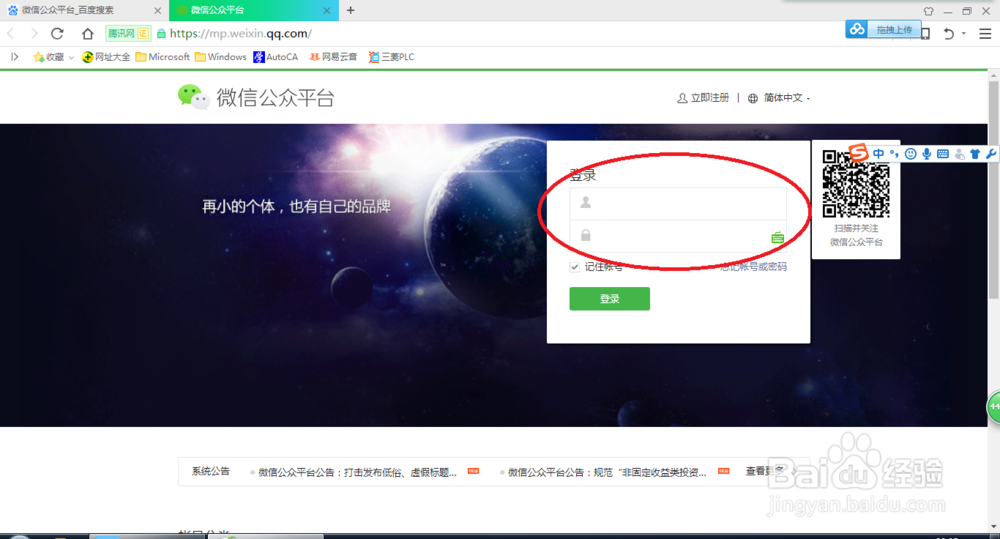Open announcement 打击发布低俗、虚假标题
This screenshot has width=1000, height=539.
(x=357, y=472)
